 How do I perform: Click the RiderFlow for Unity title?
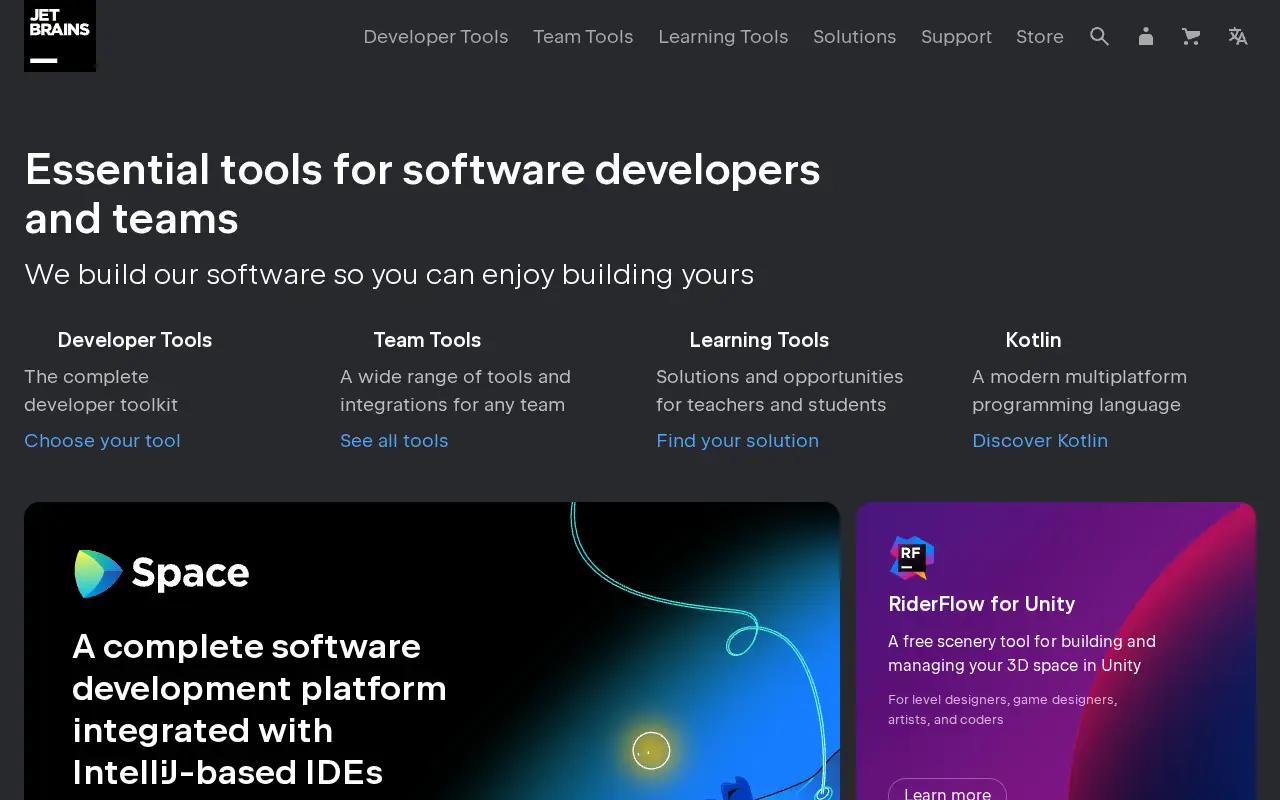(981, 604)
